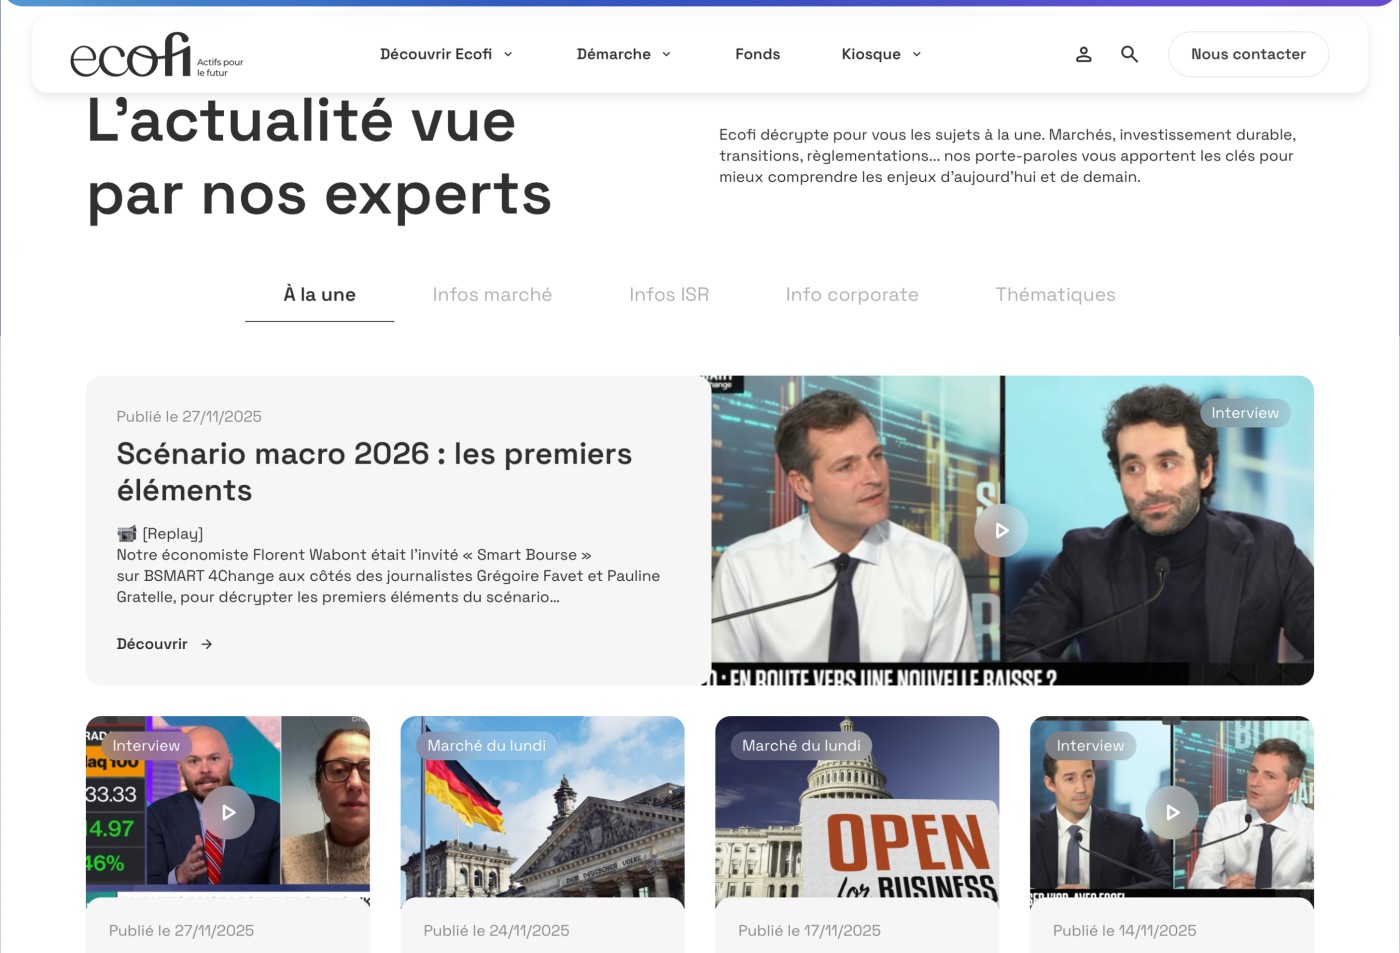Click the Marché du lundi badge on the Germany thumbnail
Viewport: 1400px width, 953px height.
pyautogui.click(x=487, y=745)
